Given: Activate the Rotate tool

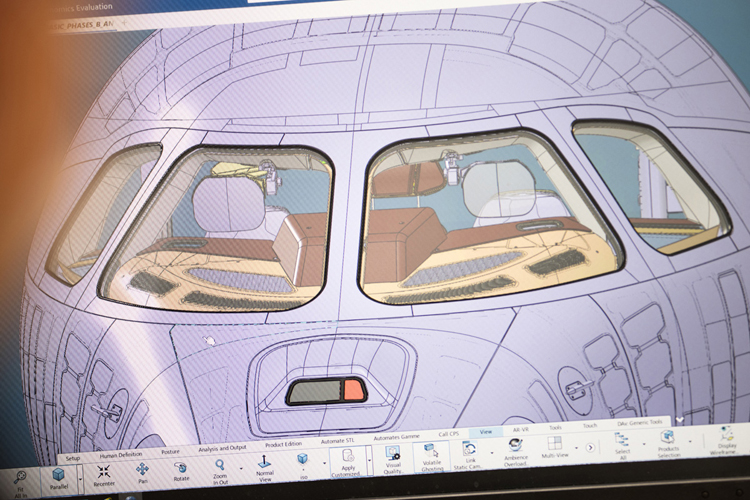Looking at the screenshot, I should (x=180, y=467).
